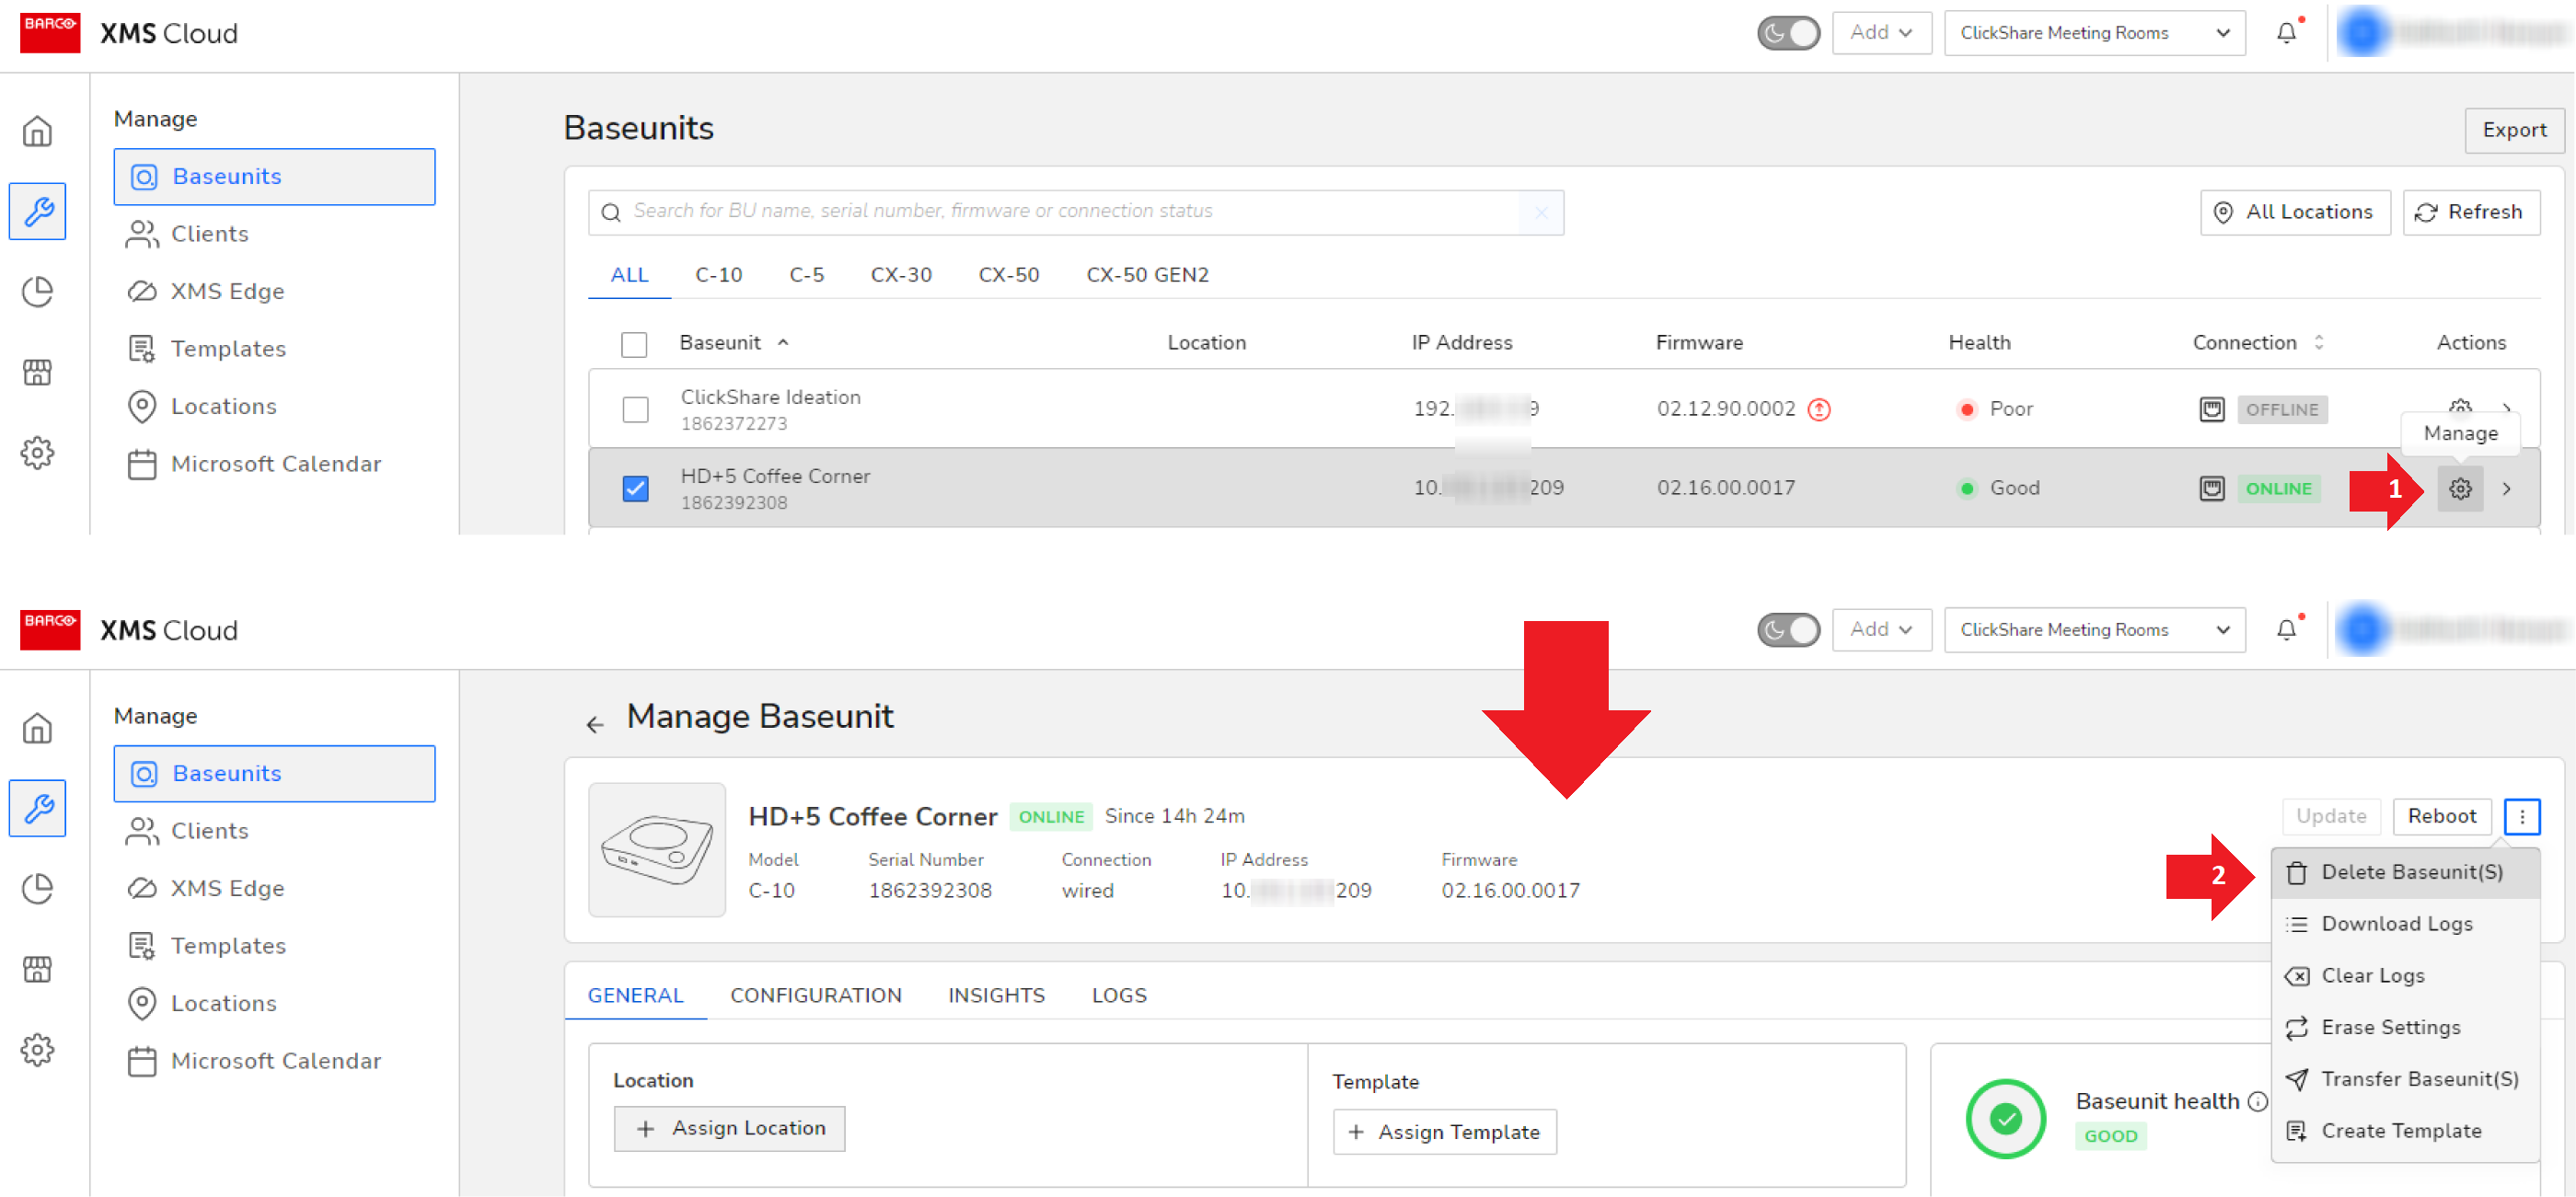
Task: Click the firmware update warning icon for ClickShare Ideation
Action: click(1819, 410)
